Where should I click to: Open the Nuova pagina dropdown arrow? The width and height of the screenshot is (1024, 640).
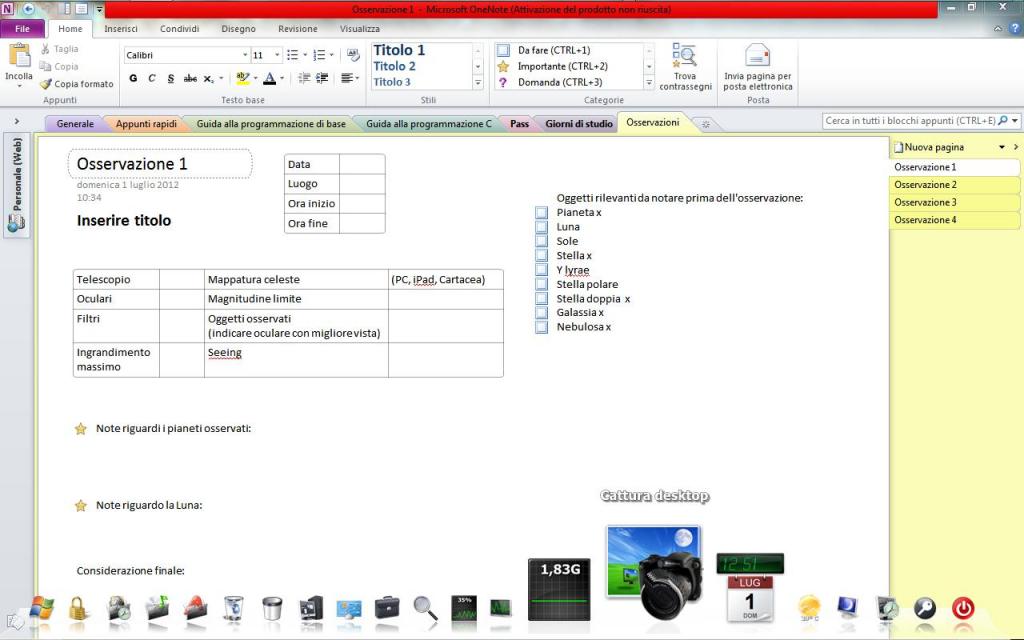pyautogui.click(x=1002, y=148)
